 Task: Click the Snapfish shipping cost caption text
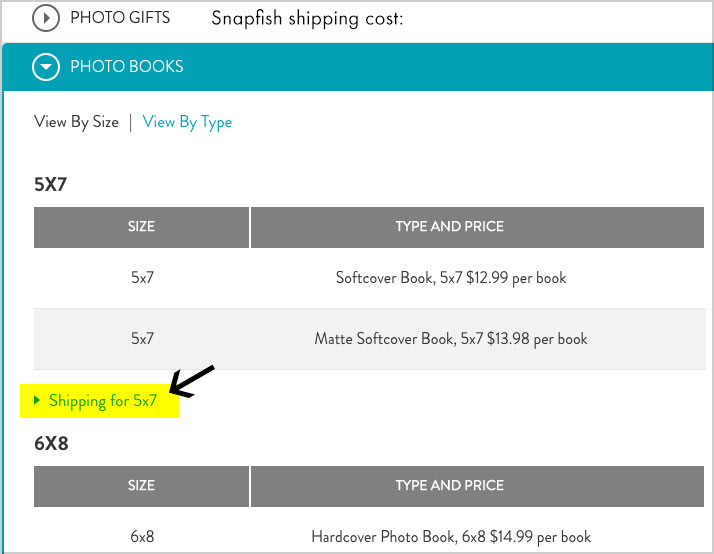tap(307, 19)
